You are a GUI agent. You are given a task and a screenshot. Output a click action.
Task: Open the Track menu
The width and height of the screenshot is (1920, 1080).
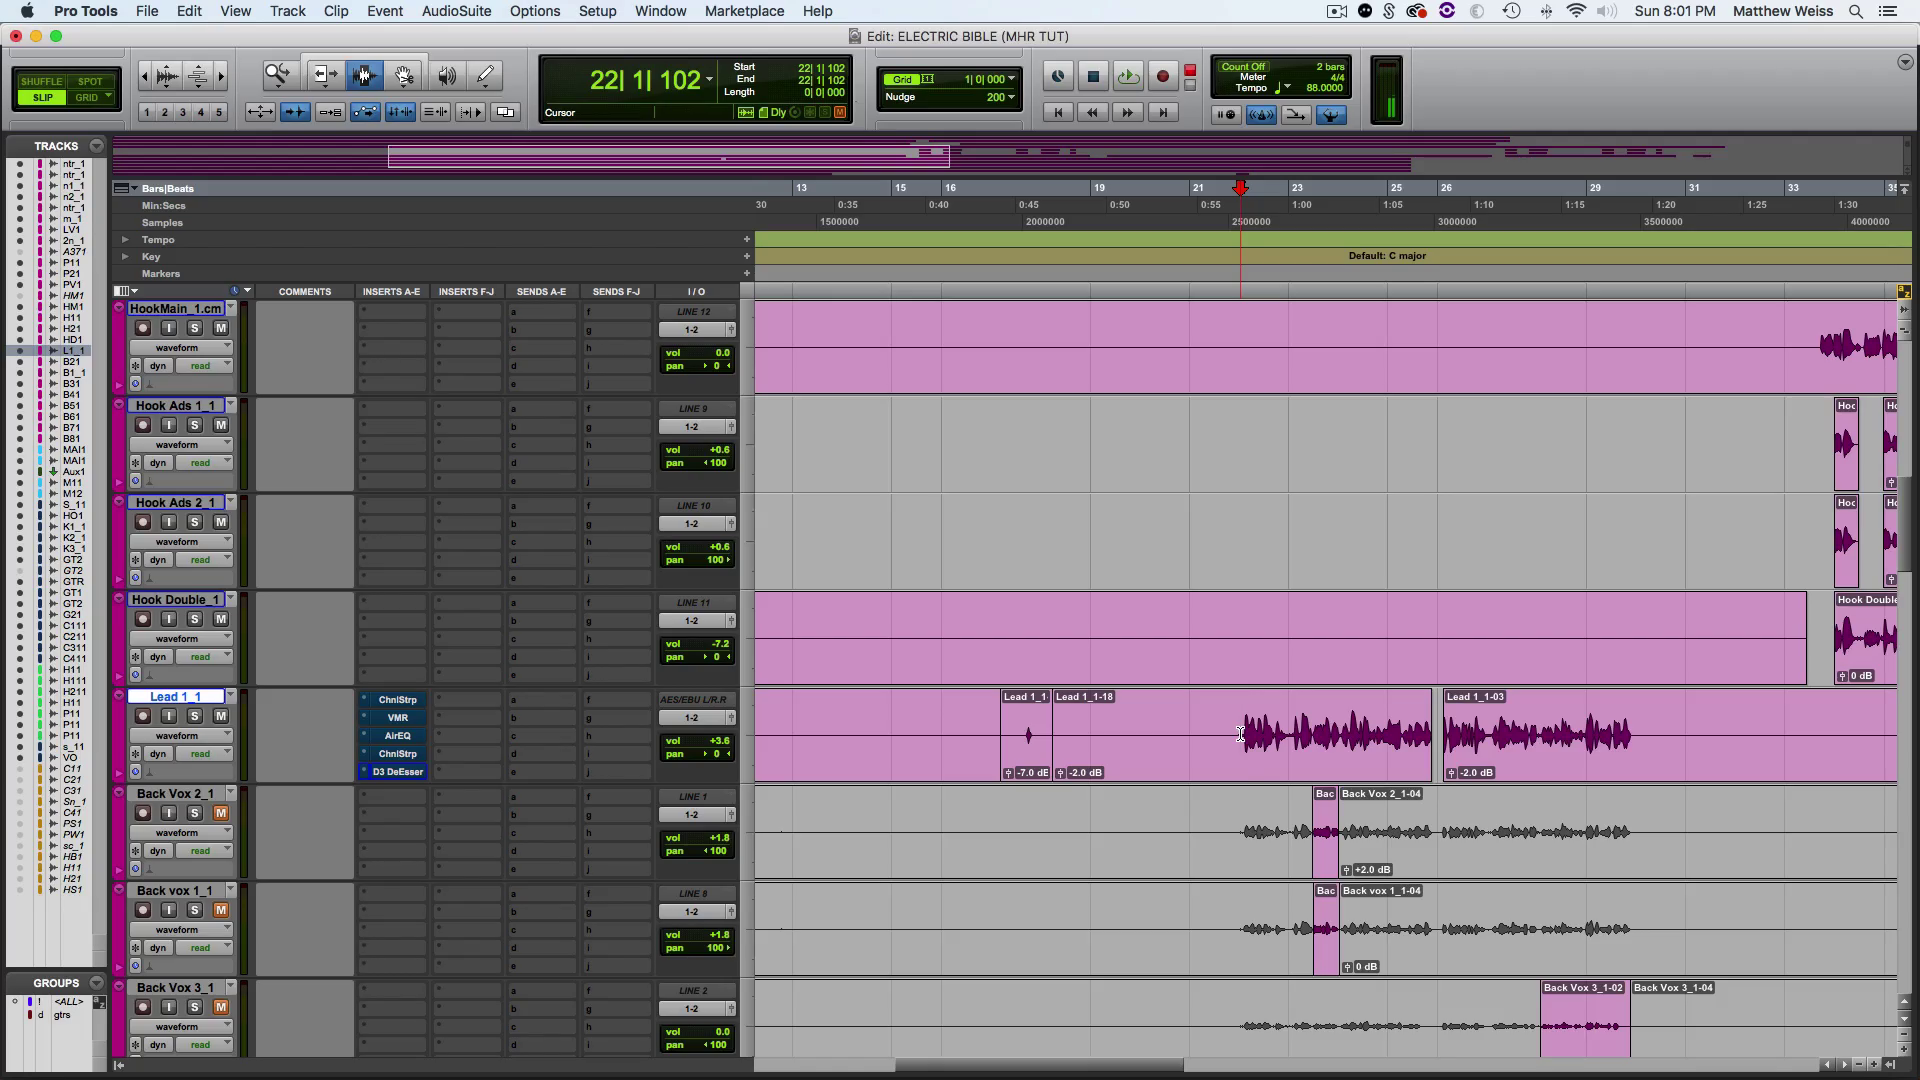tap(287, 11)
